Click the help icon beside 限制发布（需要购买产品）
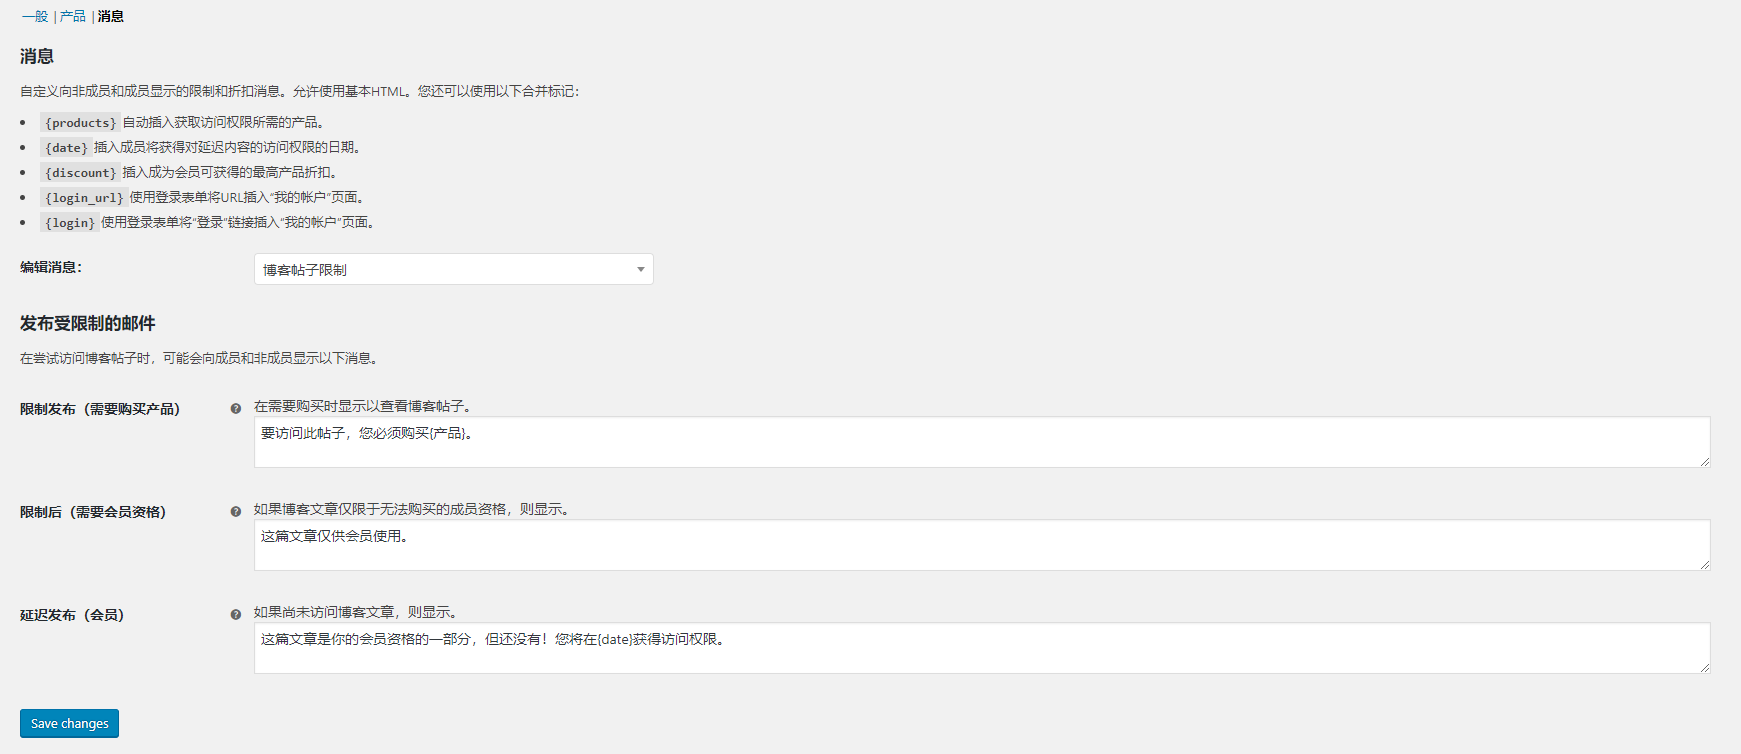Screen dimensions: 1741x754 (x=236, y=408)
